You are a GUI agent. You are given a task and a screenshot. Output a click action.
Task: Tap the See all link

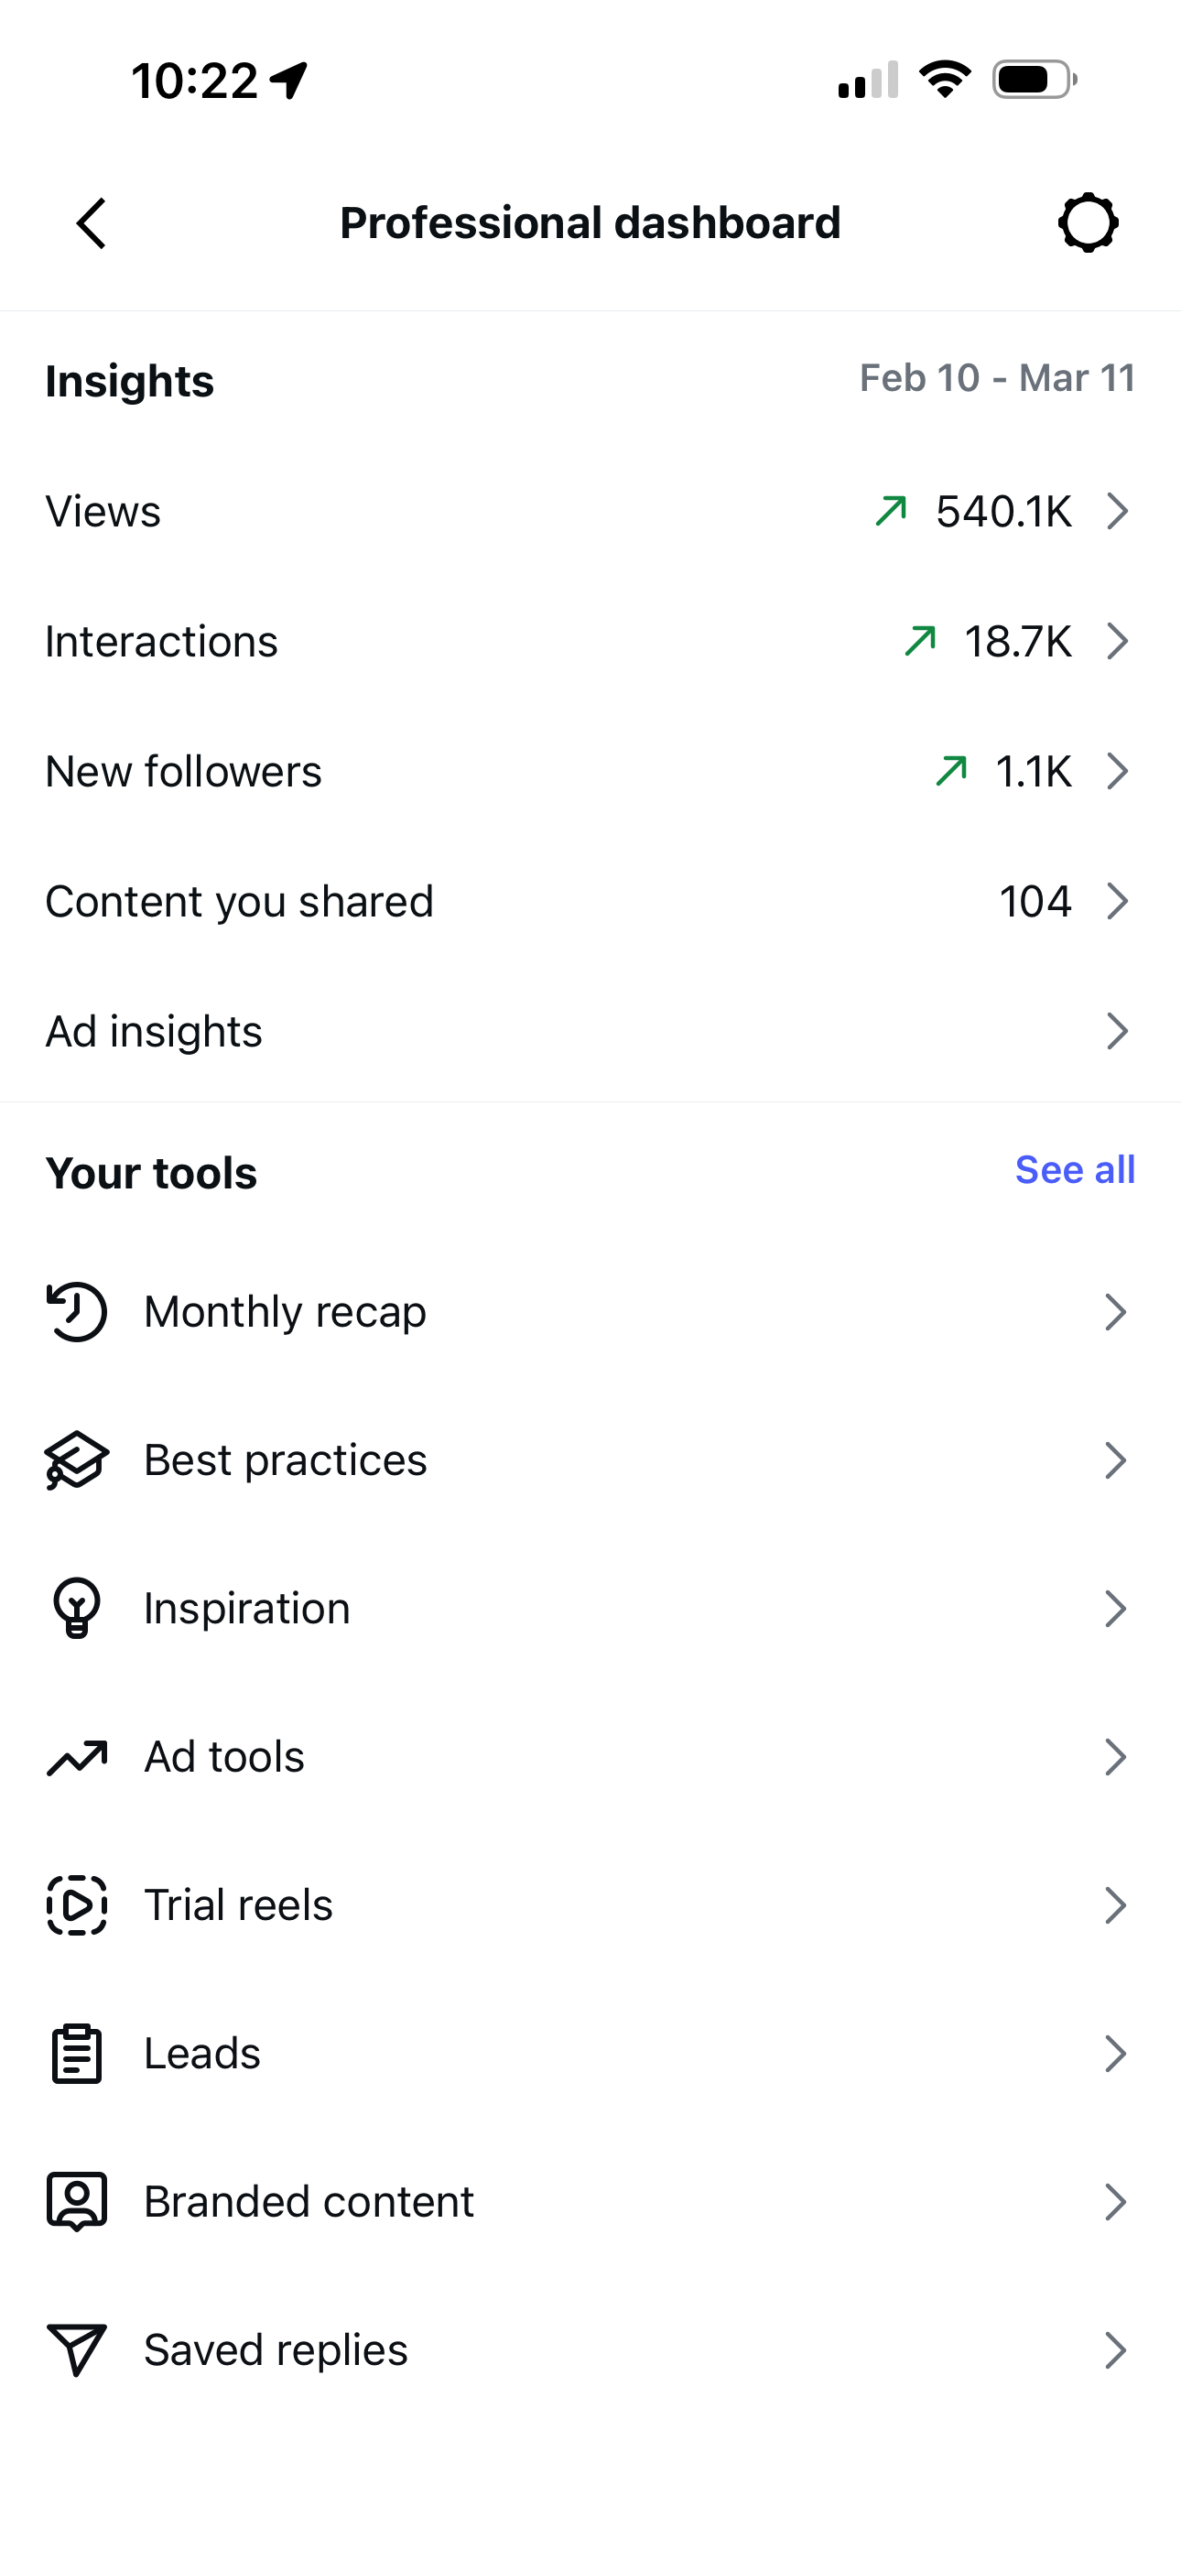(x=1074, y=1169)
